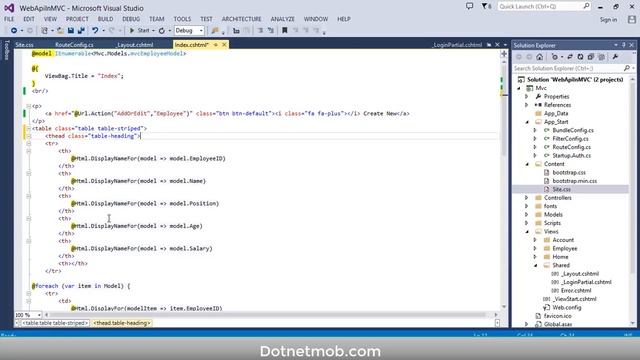640x360 pixels.
Task: Open the ARCHITECTURE menu
Action: (242, 19)
